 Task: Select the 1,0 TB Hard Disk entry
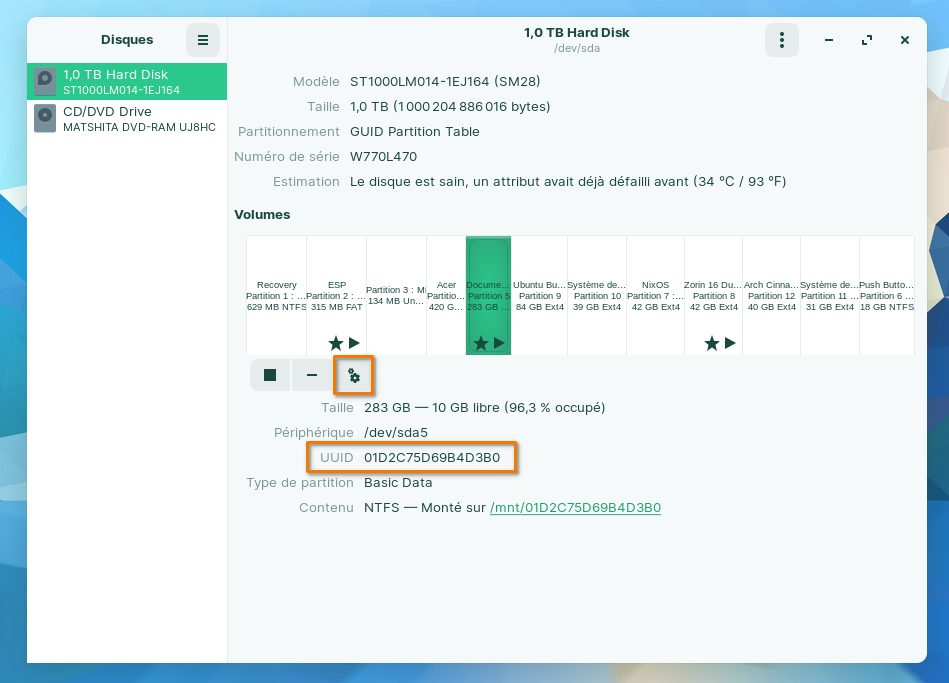pyautogui.click(x=127, y=82)
